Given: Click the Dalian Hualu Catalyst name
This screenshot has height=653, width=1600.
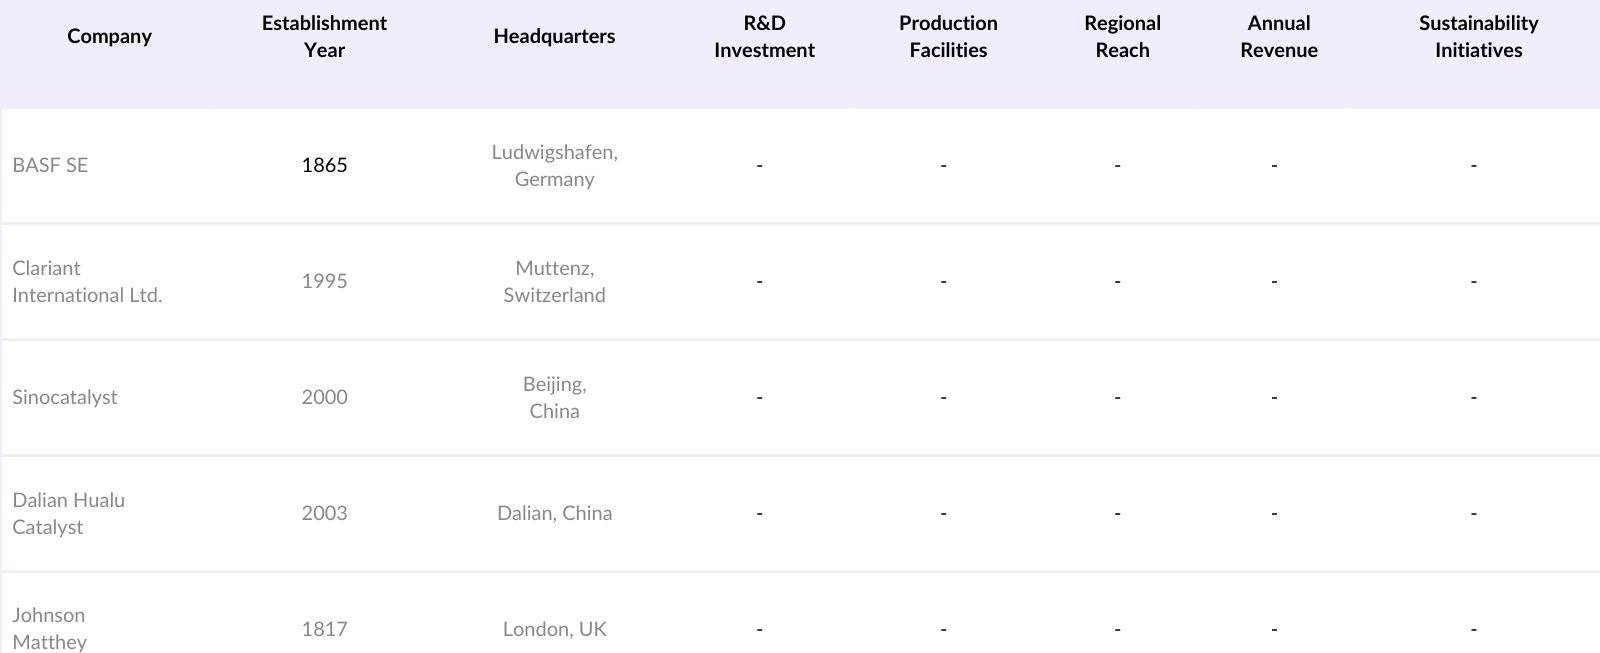Looking at the screenshot, I should click(69, 513).
